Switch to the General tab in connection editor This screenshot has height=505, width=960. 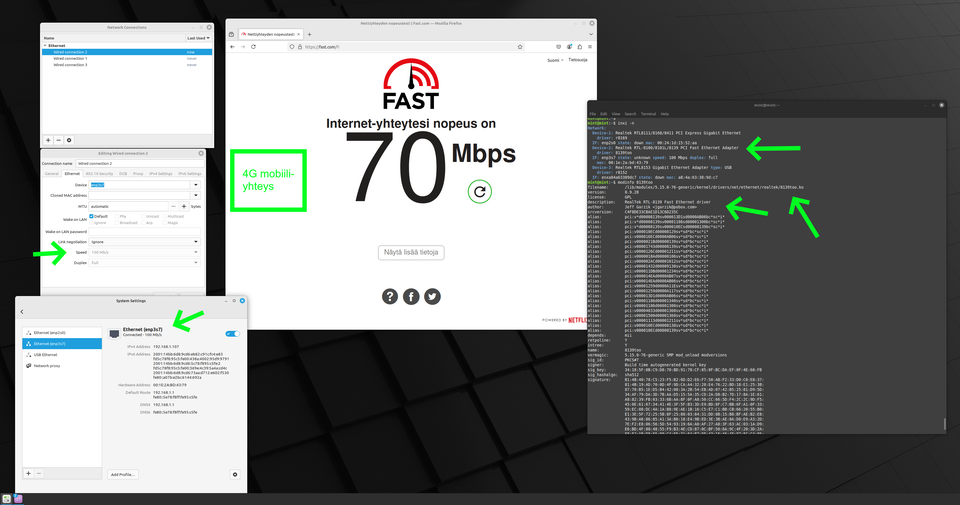pyautogui.click(x=52, y=174)
